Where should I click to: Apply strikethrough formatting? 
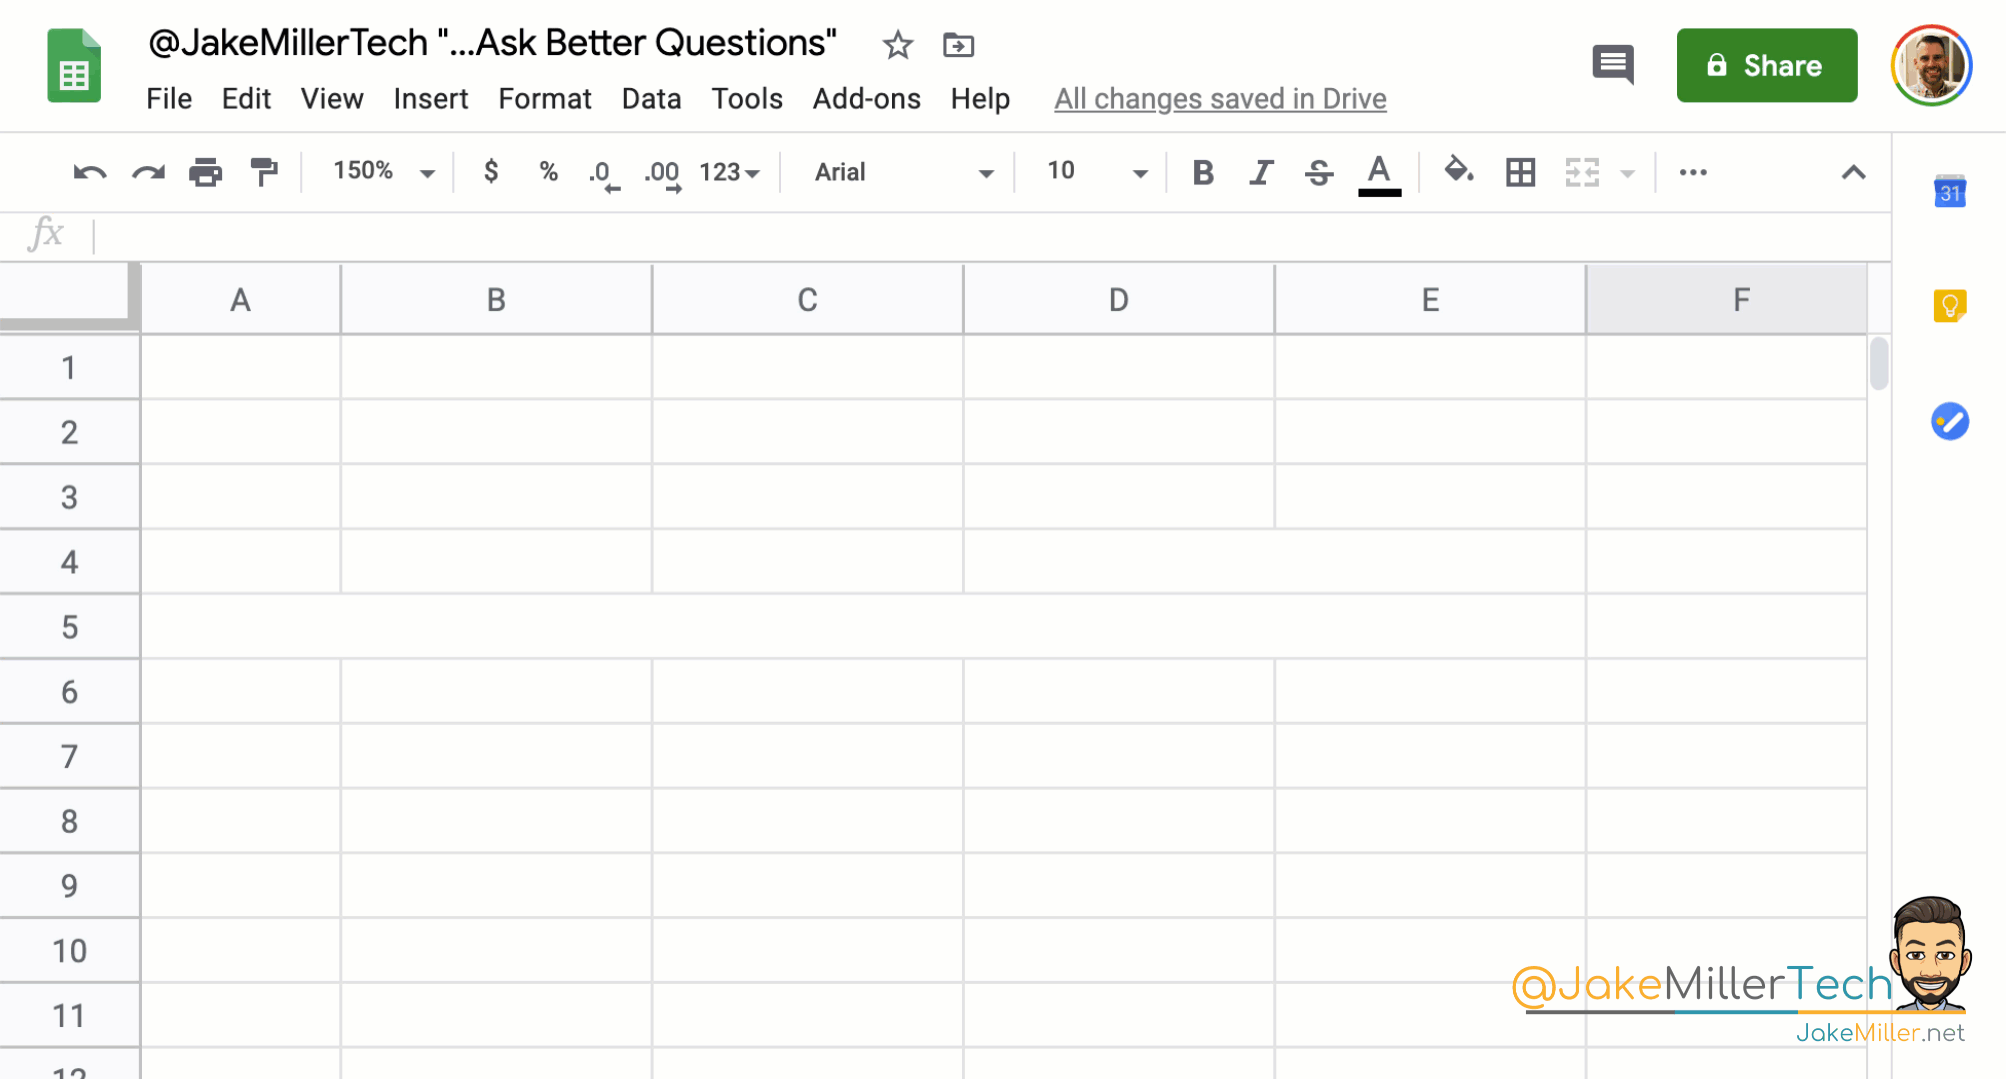(1319, 172)
